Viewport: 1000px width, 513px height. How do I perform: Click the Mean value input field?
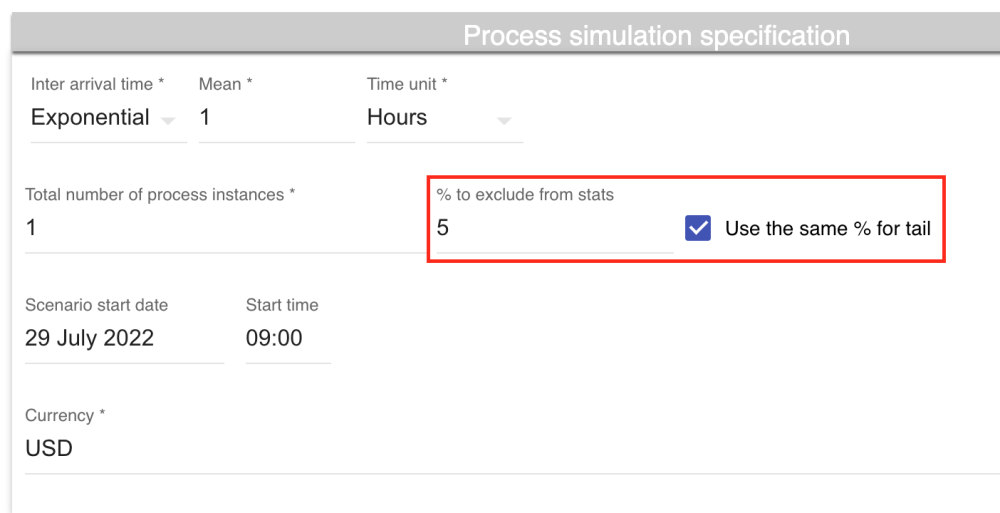tap(275, 118)
